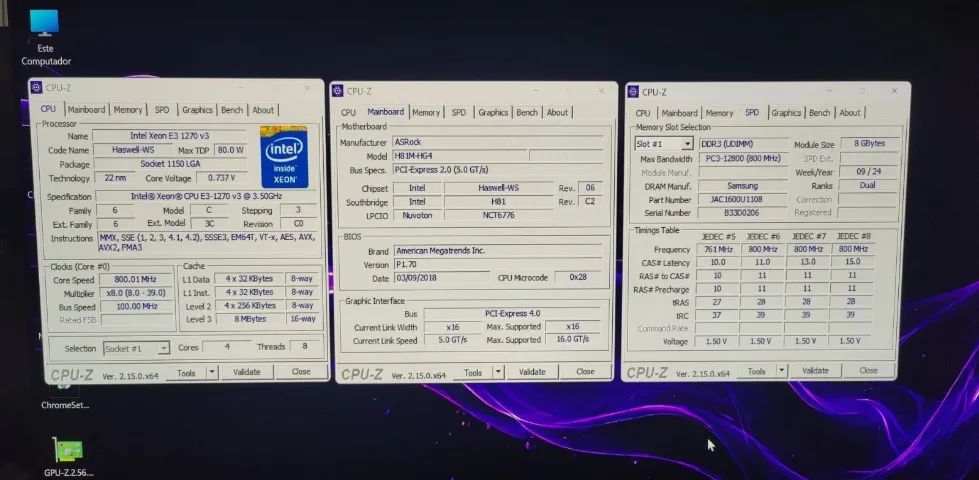Open the ChromeSetup desktop icon

[x=65, y=396]
